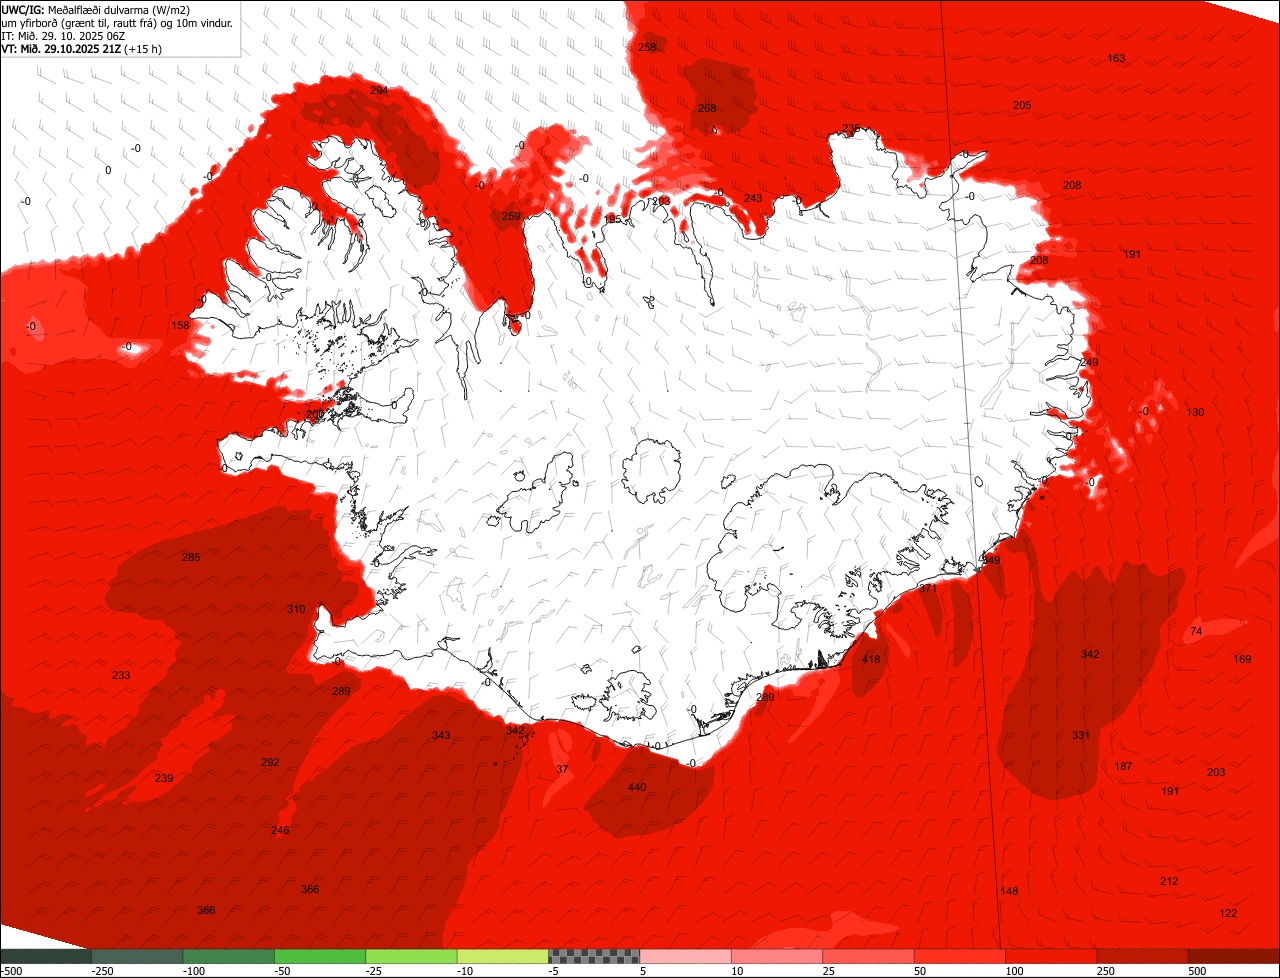
Task: Click the map value 440
Action: click(637, 787)
